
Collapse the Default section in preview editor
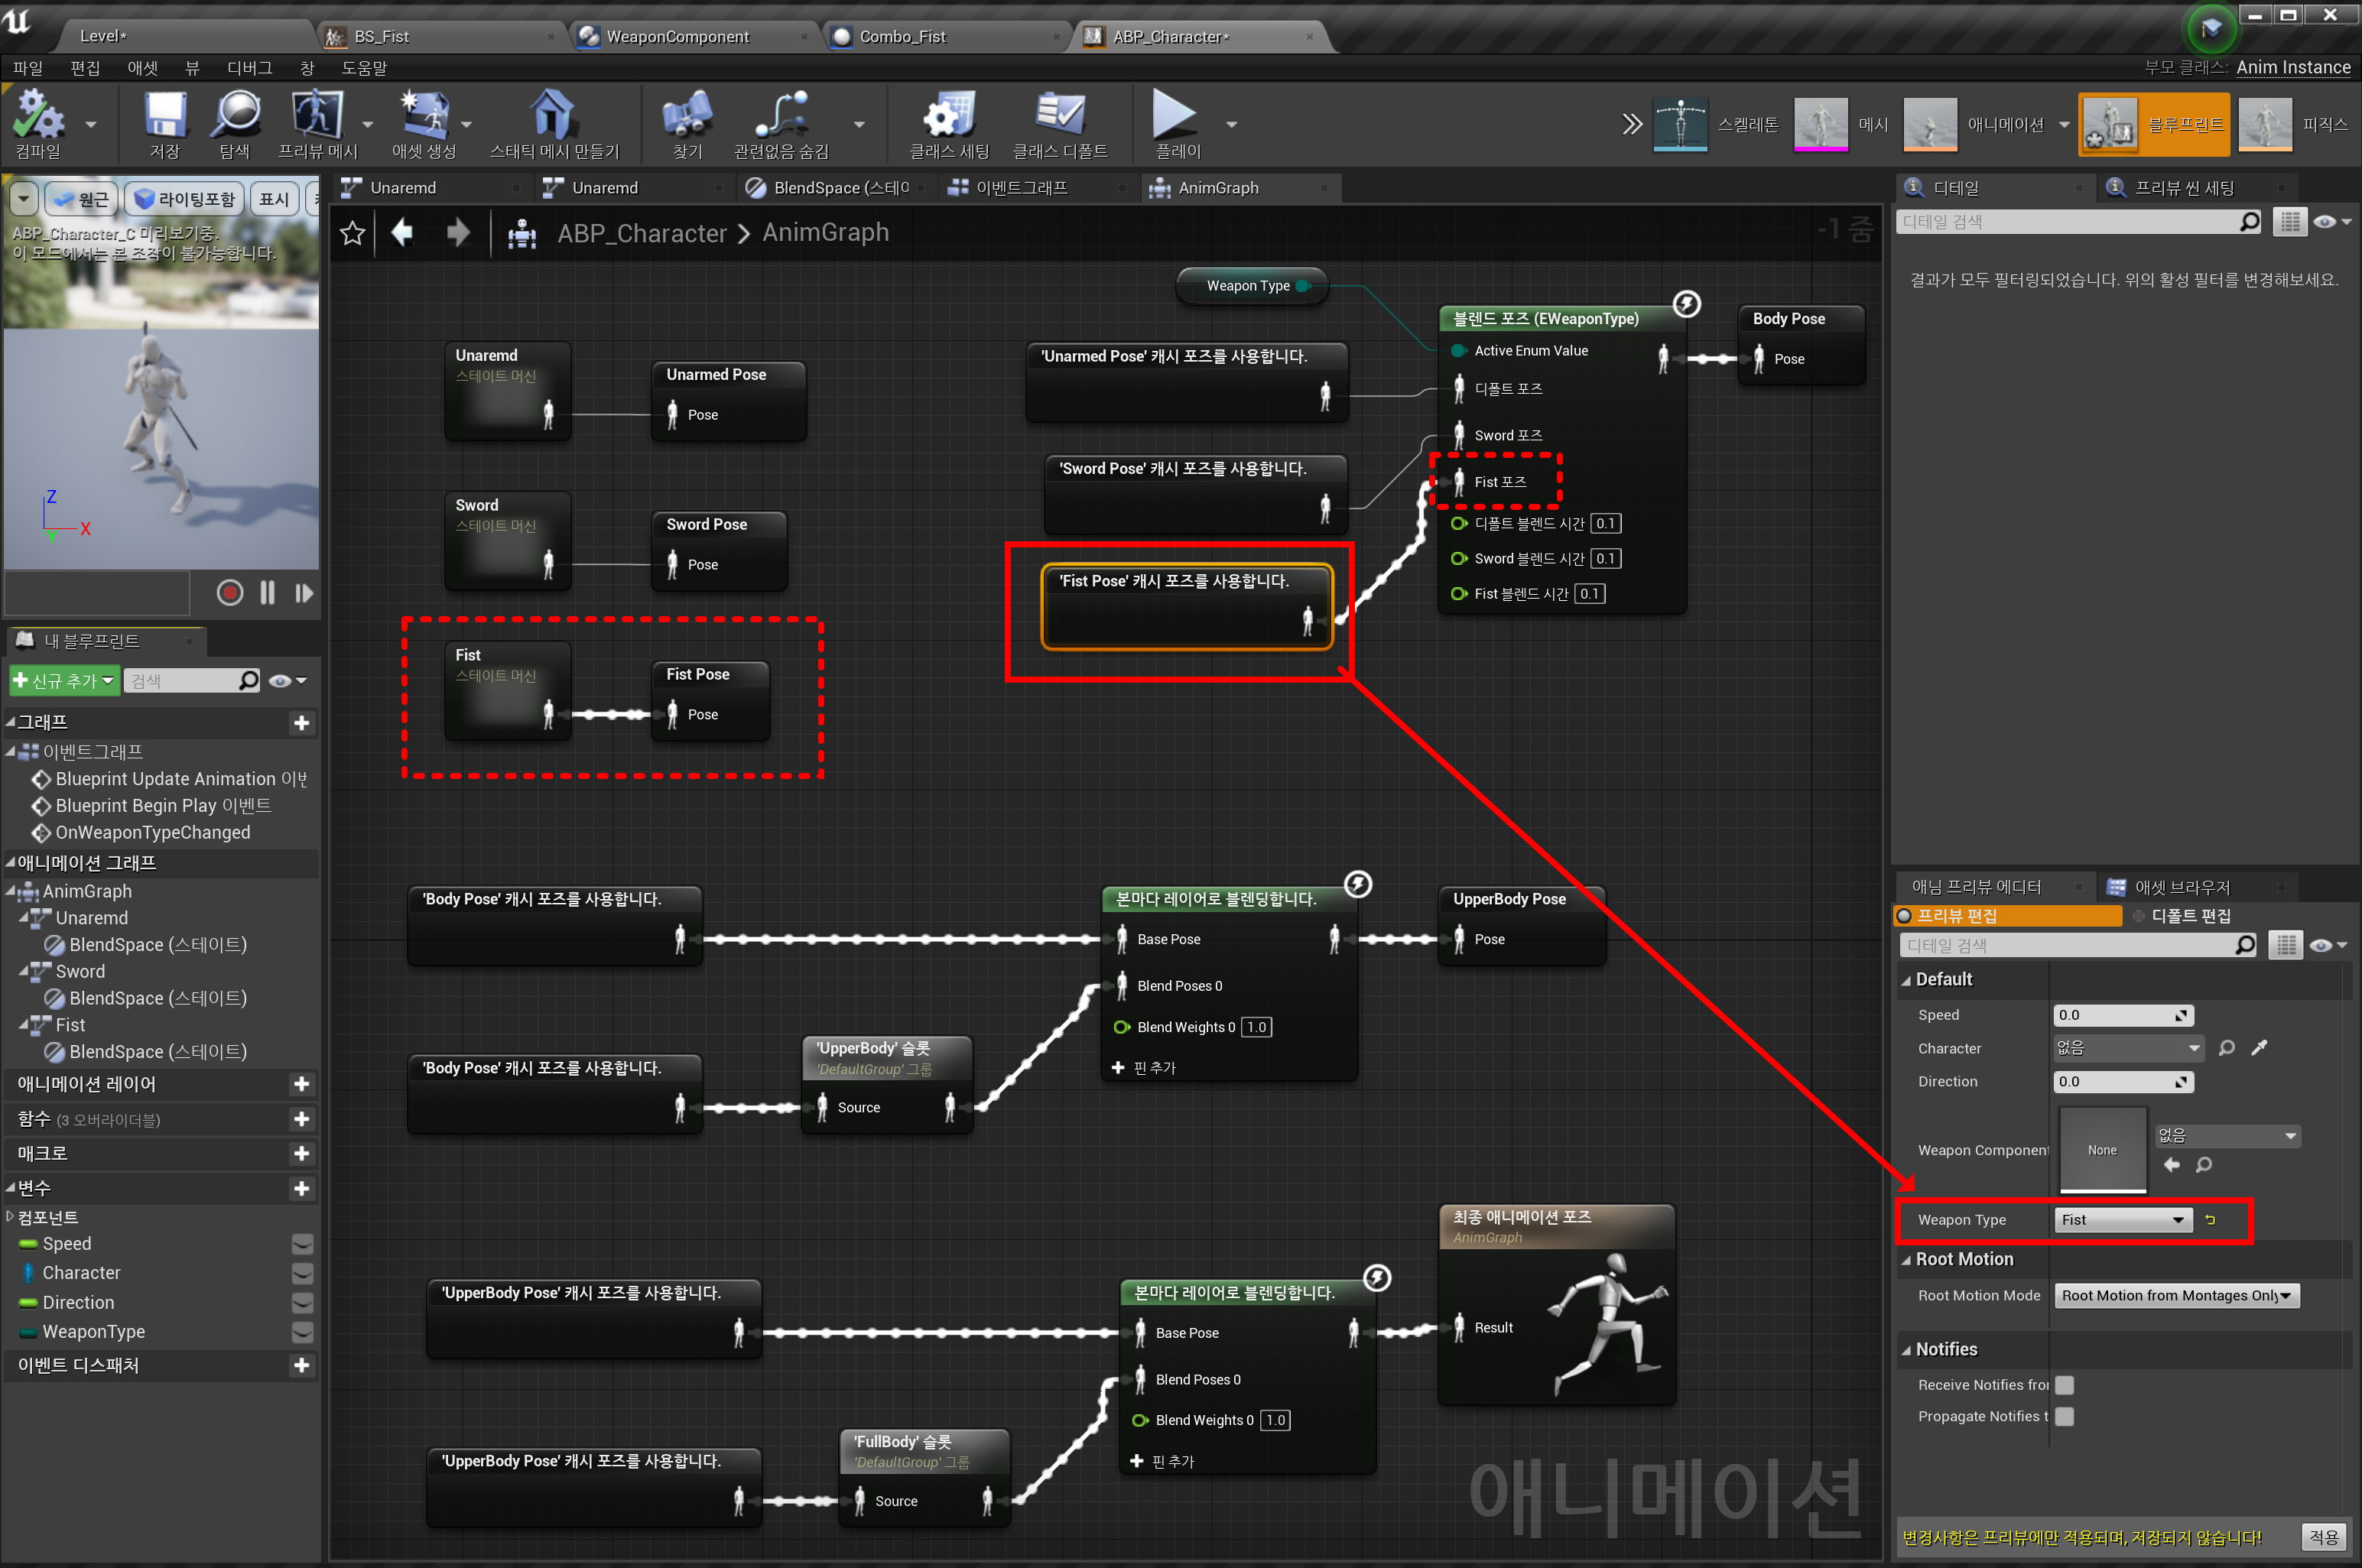coord(1906,980)
